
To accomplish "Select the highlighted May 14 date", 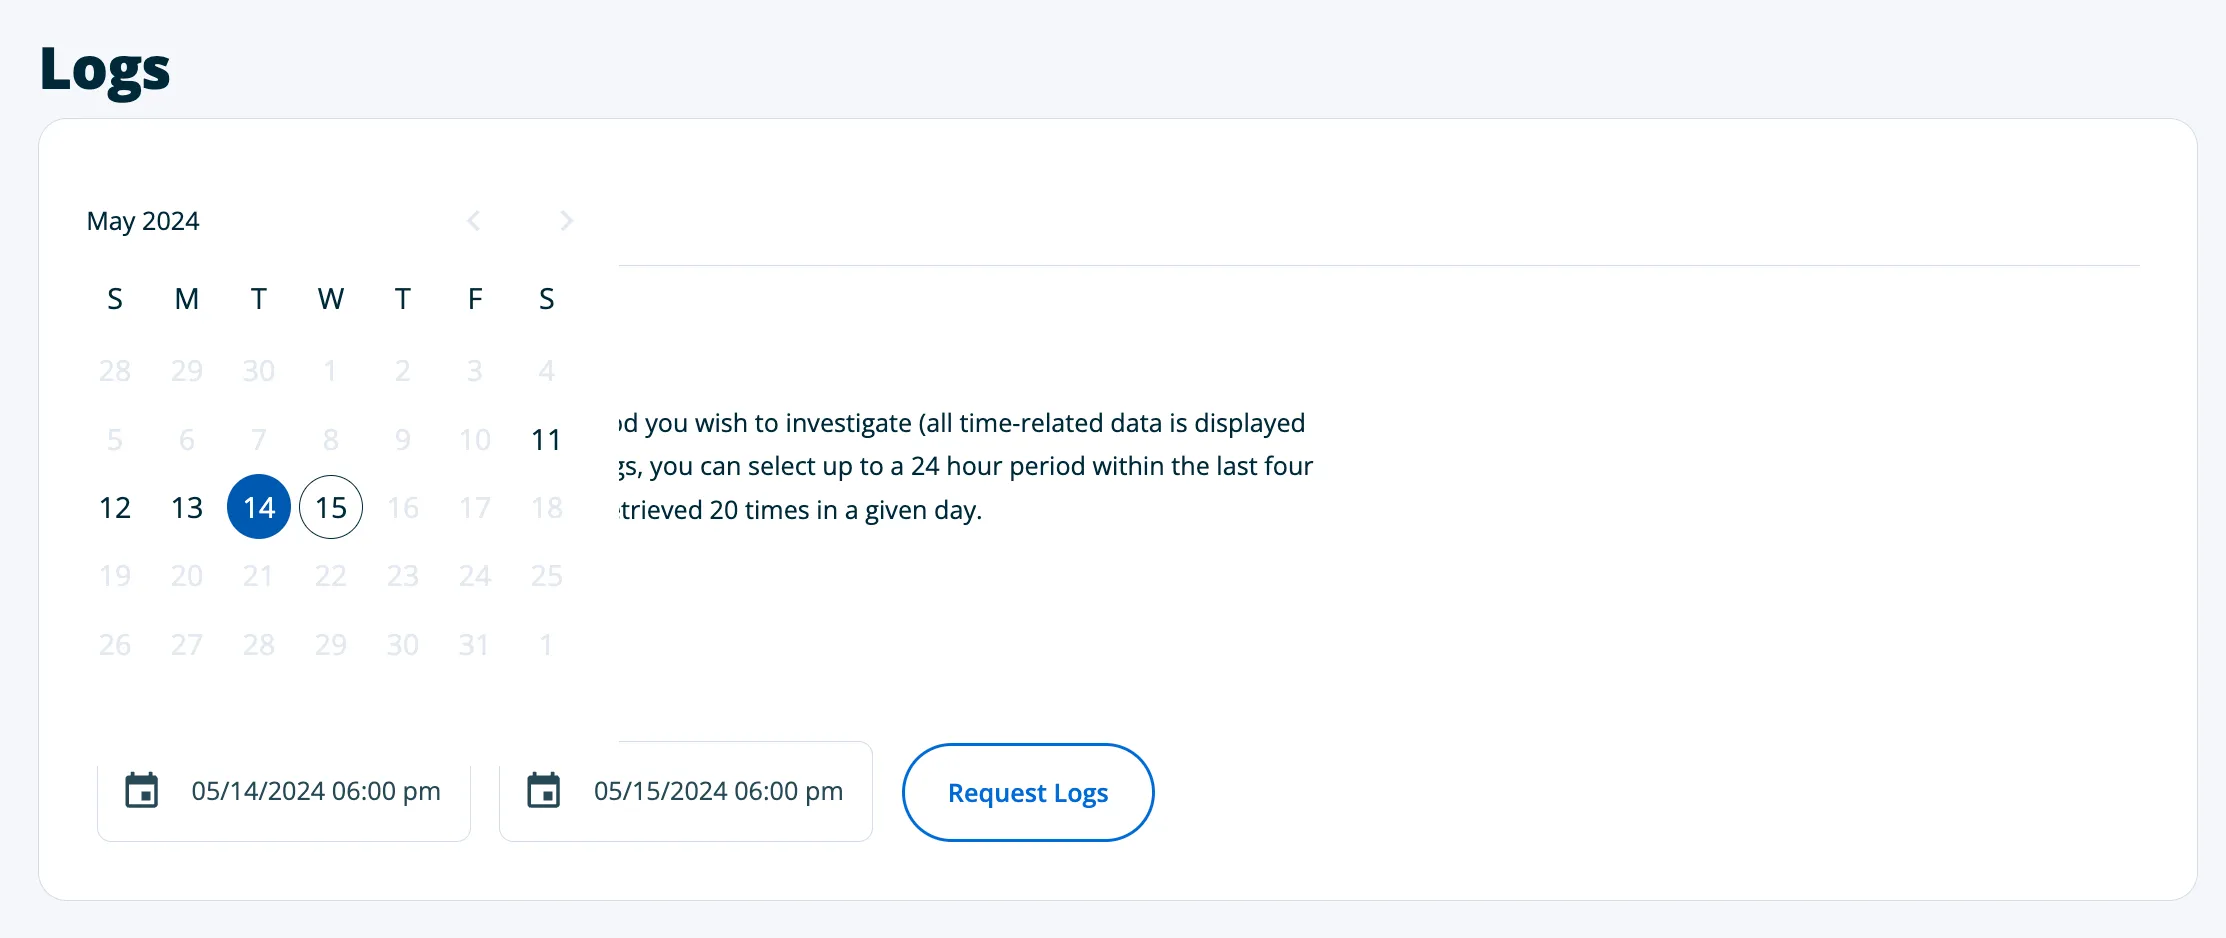I will [259, 508].
